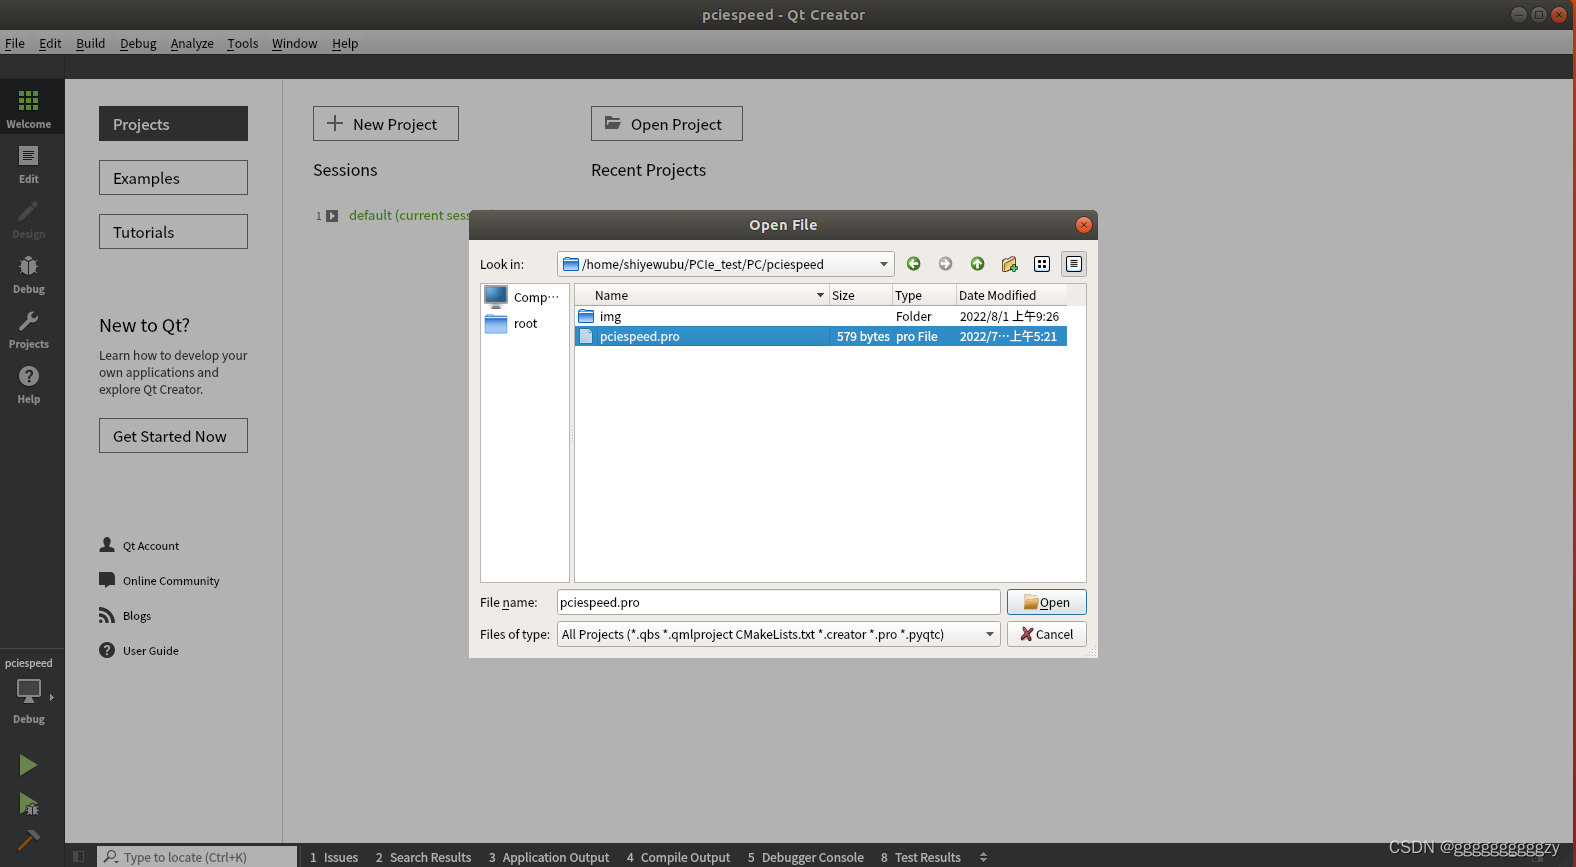Image resolution: width=1576 pixels, height=867 pixels.
Task: Open output pane selector arrows
Action: 983,857
